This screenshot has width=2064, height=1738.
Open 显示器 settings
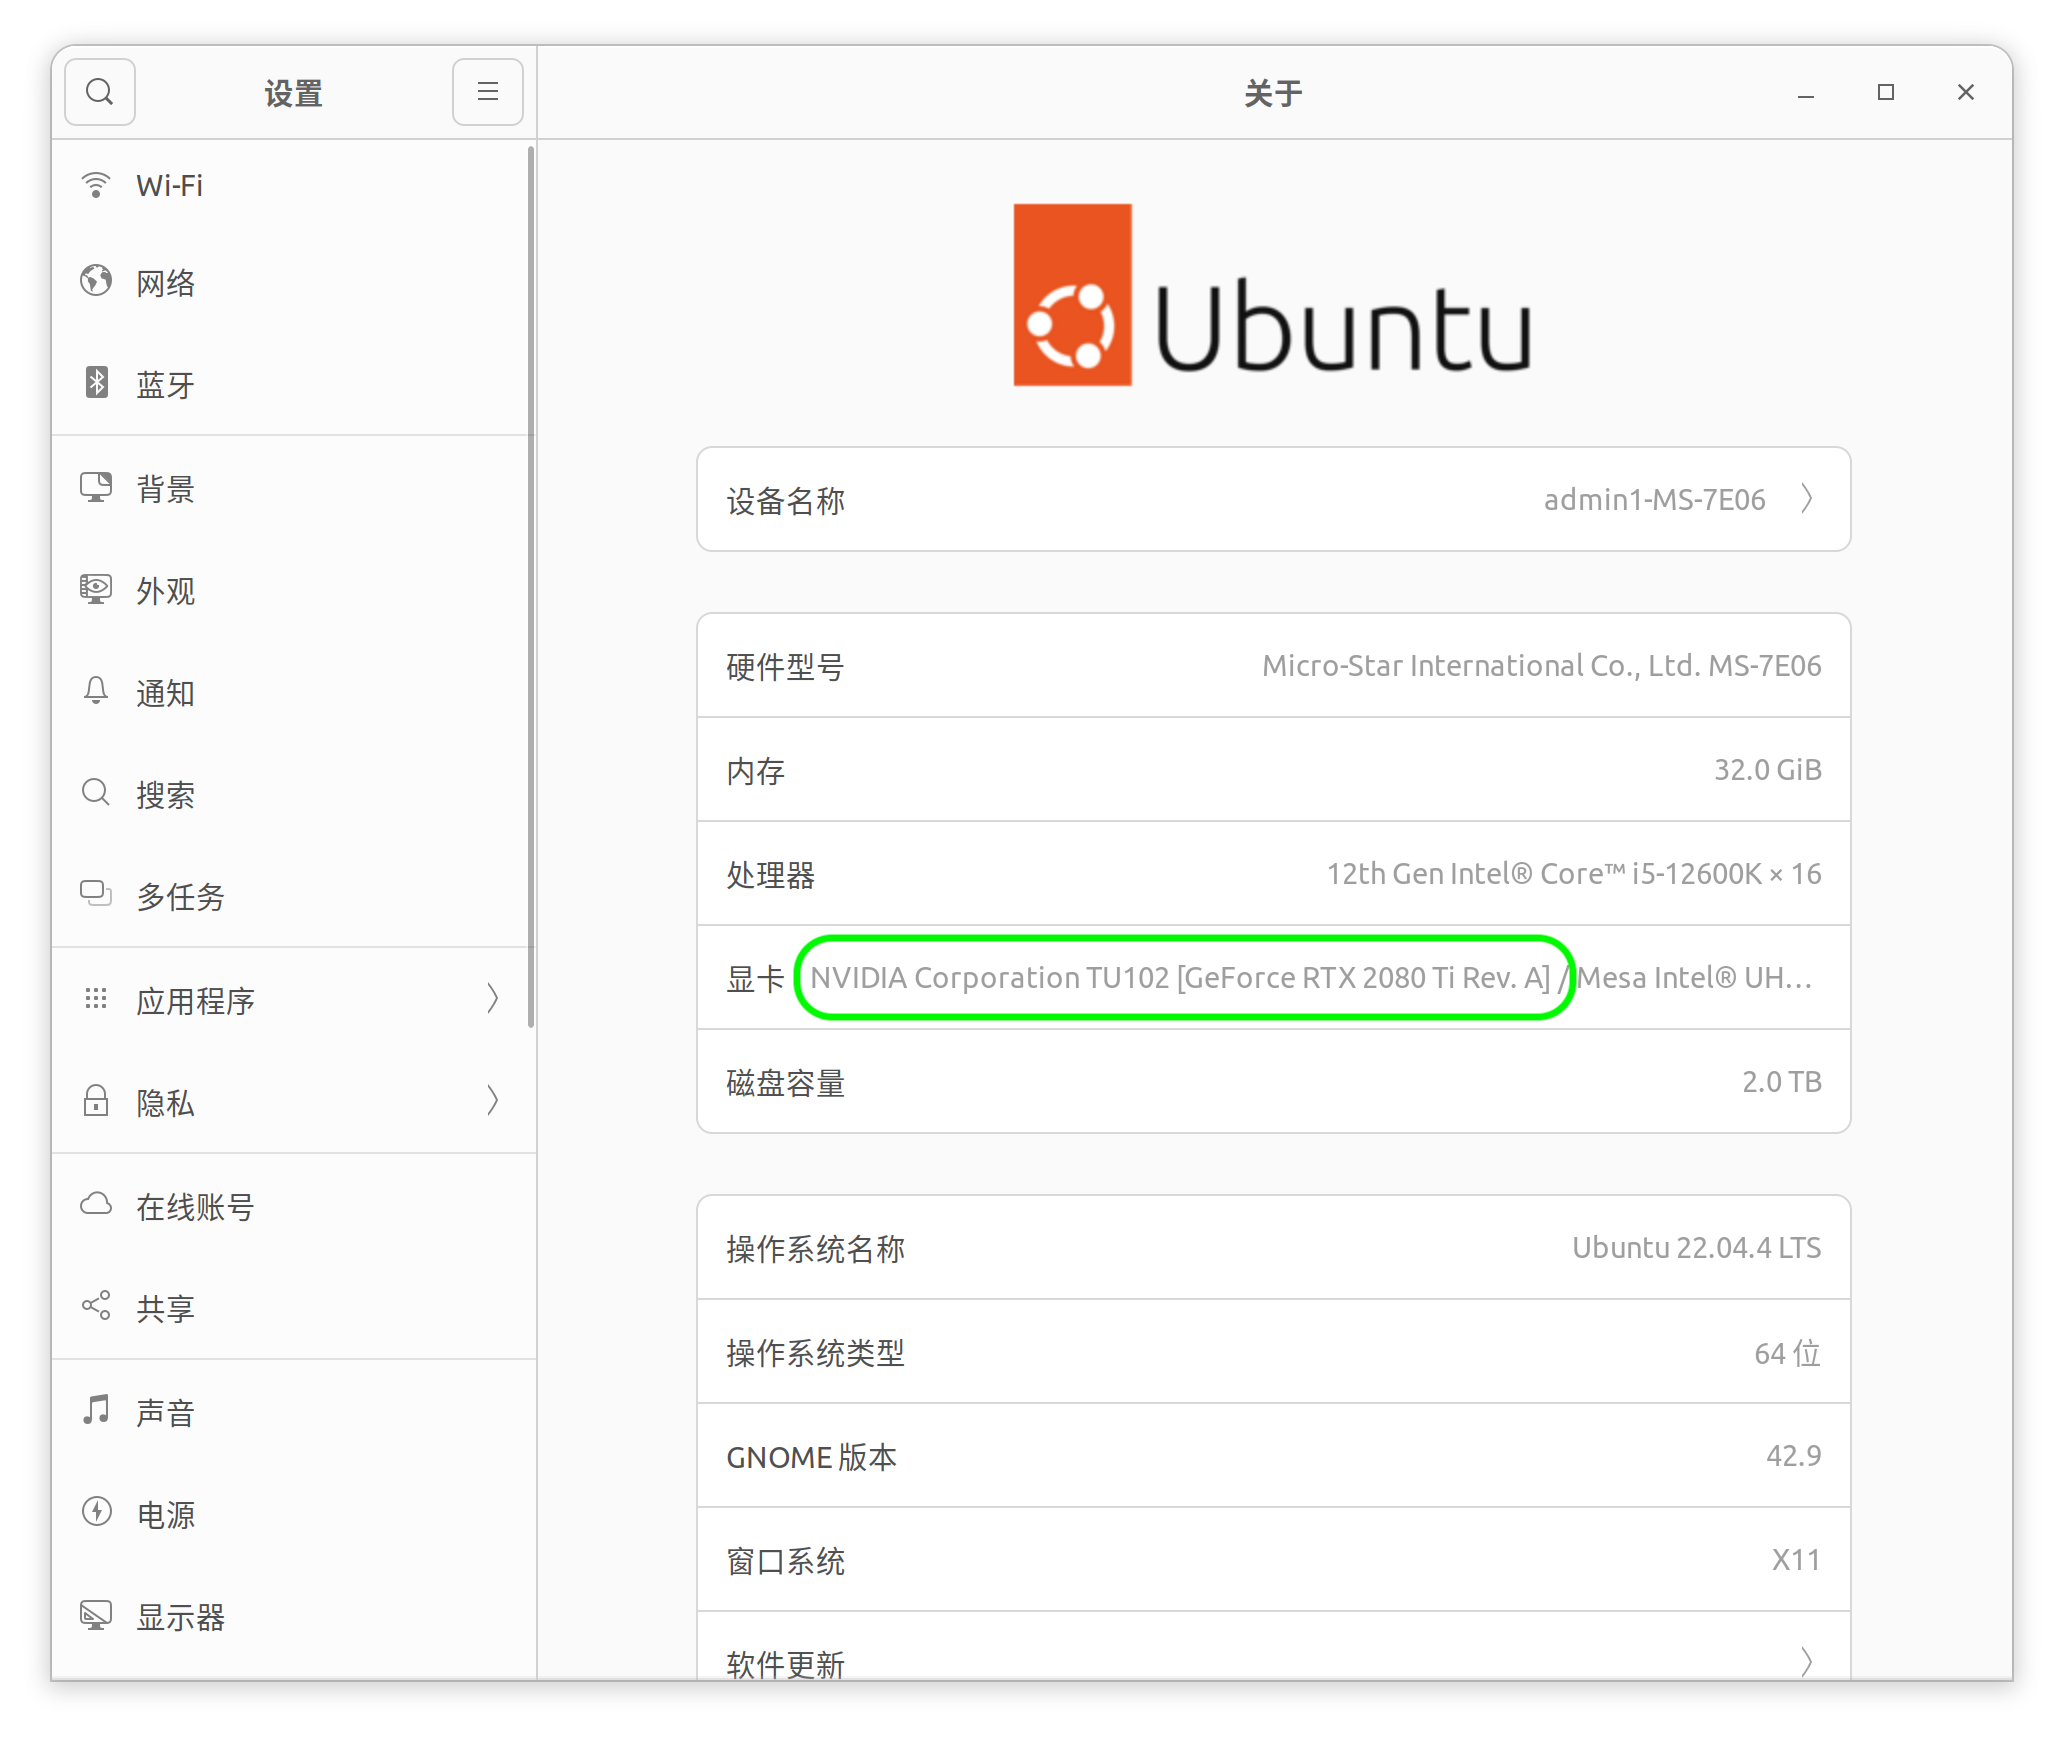293,1617
